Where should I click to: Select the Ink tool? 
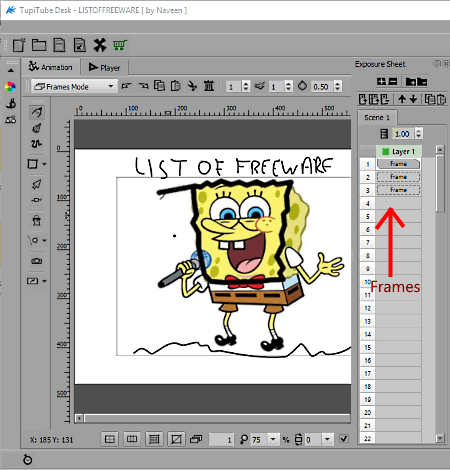37,128
